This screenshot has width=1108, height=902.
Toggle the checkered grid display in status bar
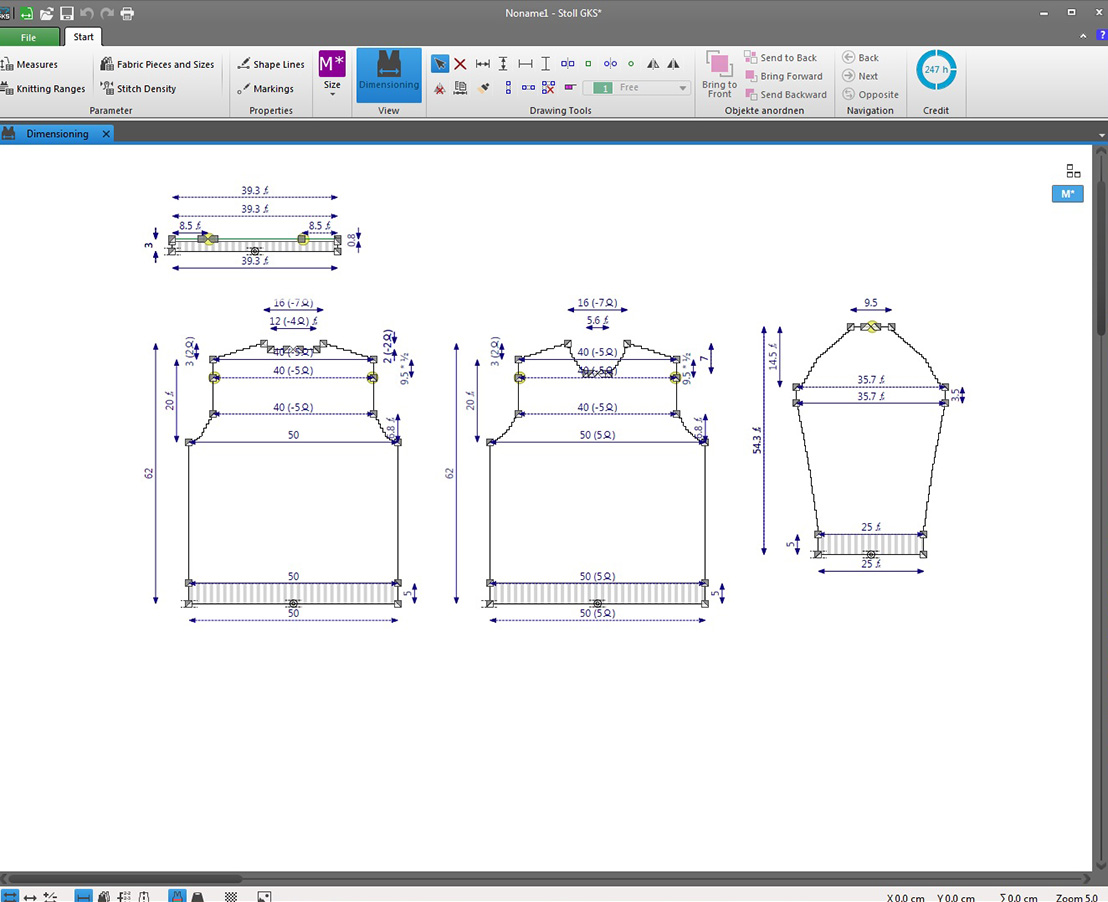coord(231,897)
